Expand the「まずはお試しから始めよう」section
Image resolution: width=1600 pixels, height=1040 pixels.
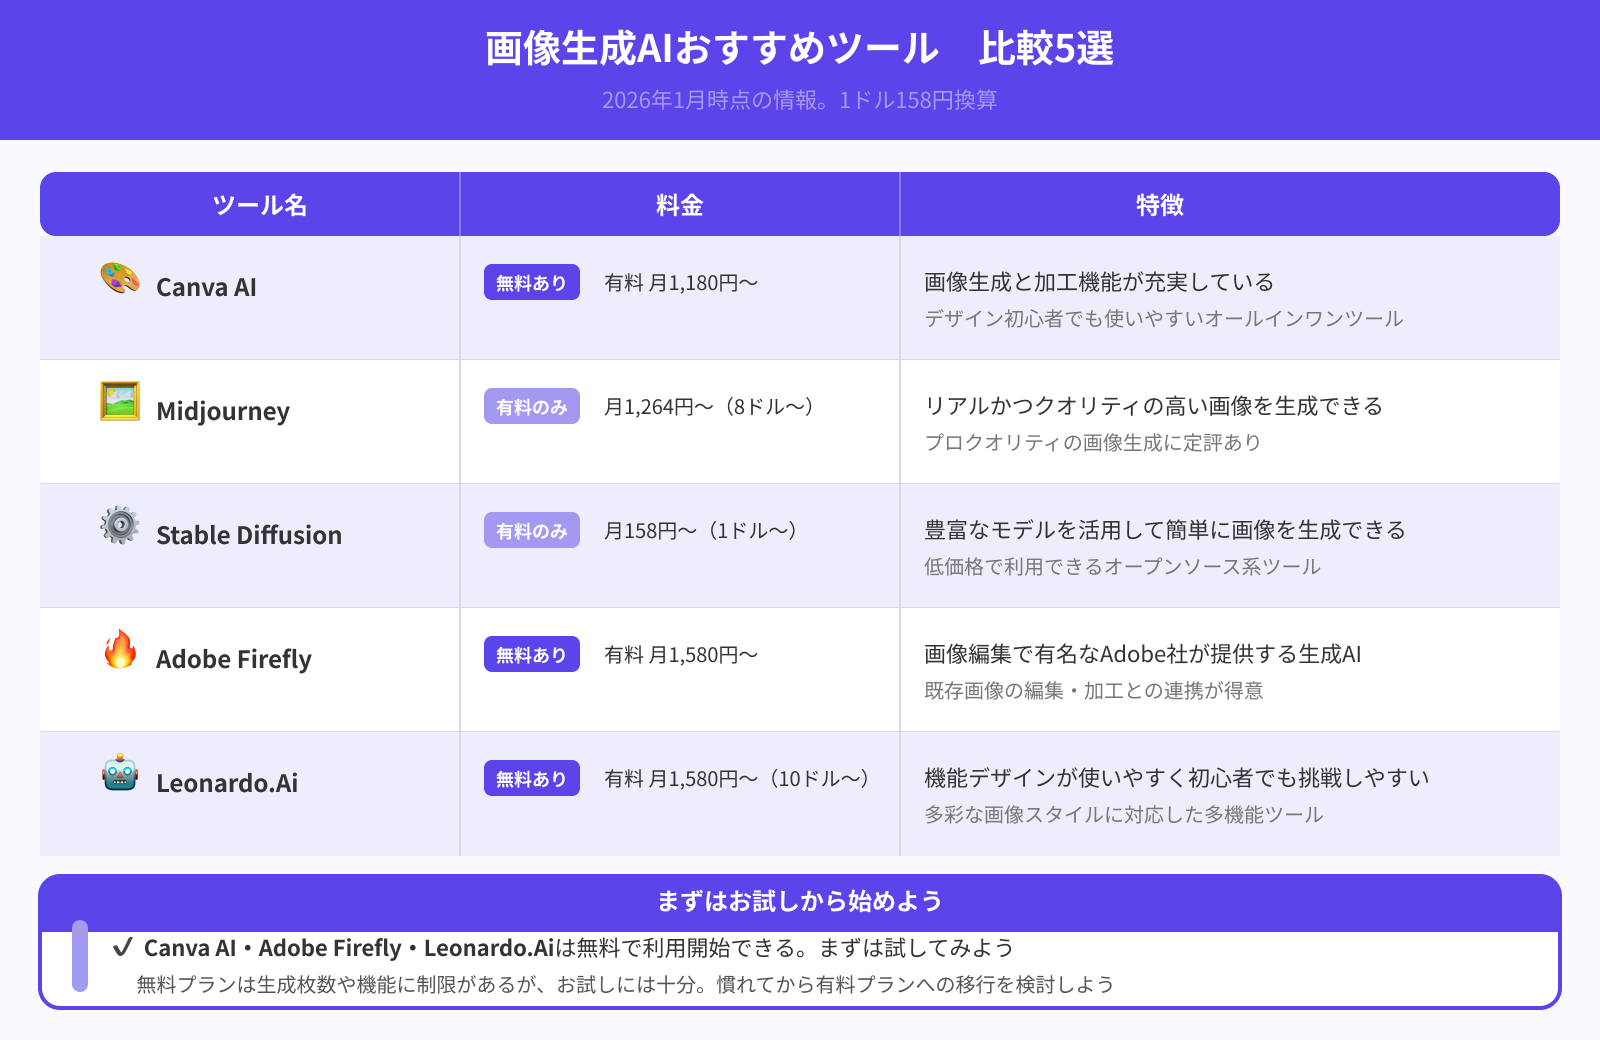(x=800, y=900)
